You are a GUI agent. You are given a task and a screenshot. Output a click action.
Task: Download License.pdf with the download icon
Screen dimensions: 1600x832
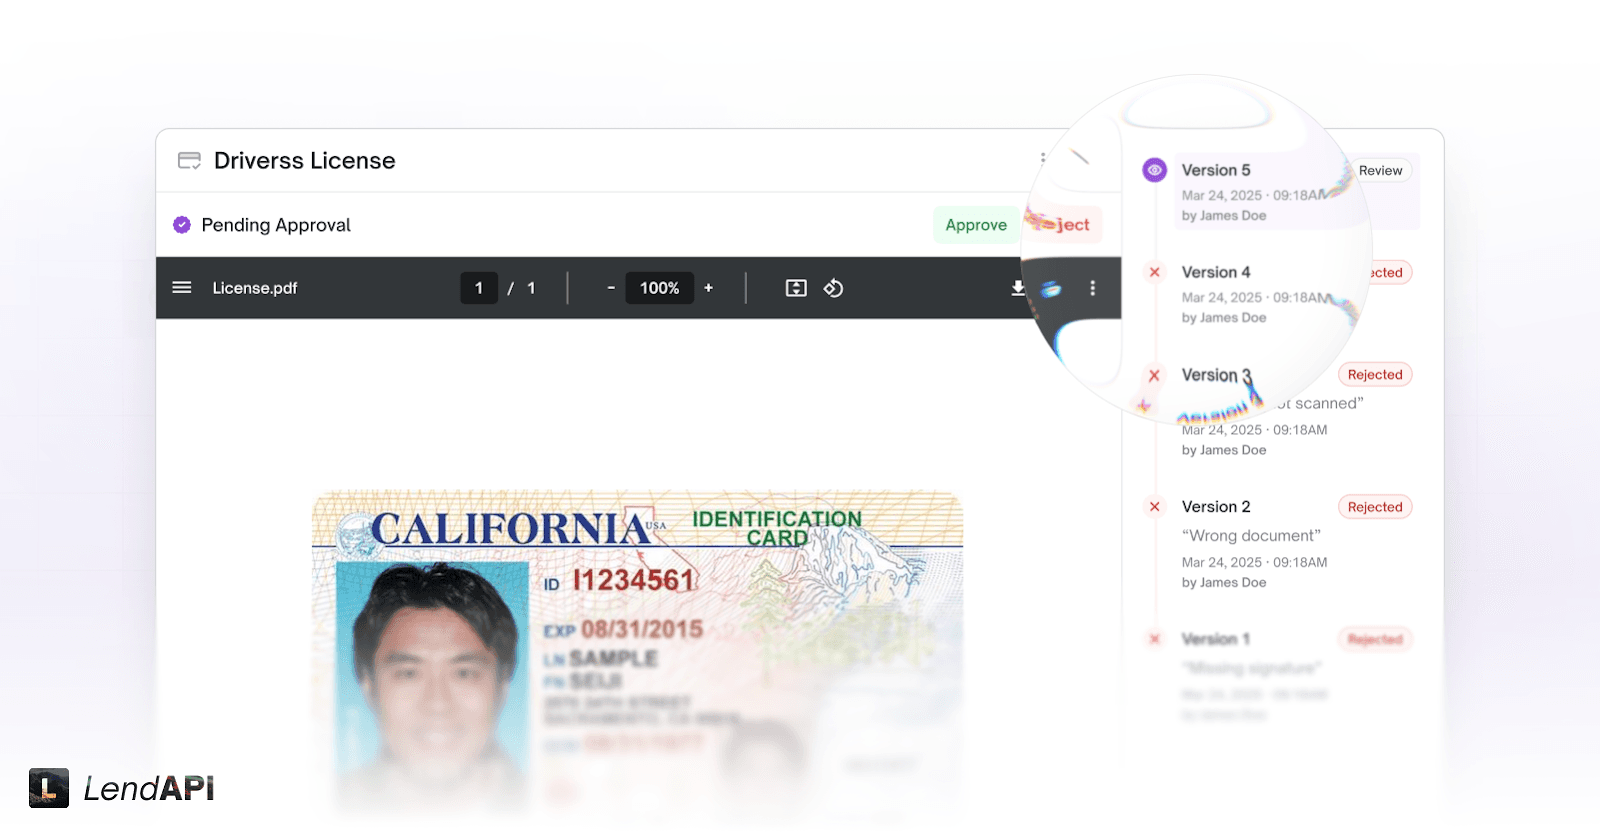1018,288
